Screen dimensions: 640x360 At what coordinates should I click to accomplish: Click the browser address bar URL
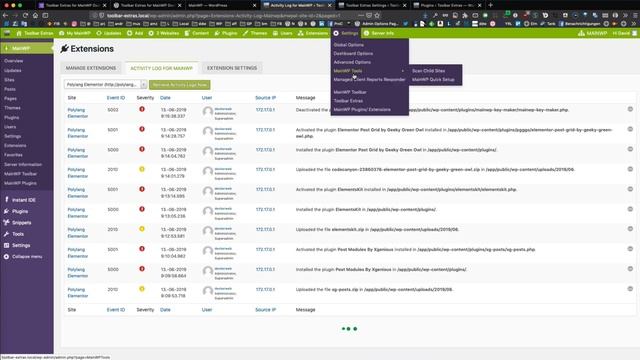[x=224, y=15]
